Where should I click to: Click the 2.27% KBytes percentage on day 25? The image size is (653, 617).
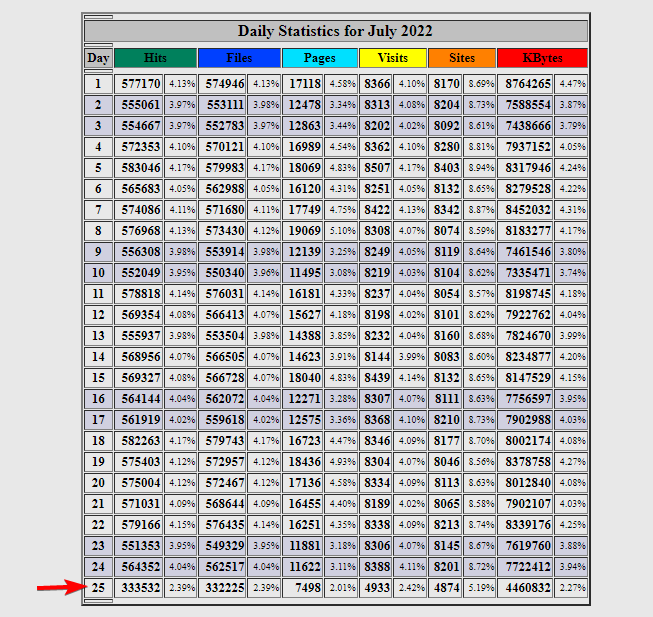pyautogui.click(x=571, y=587)
